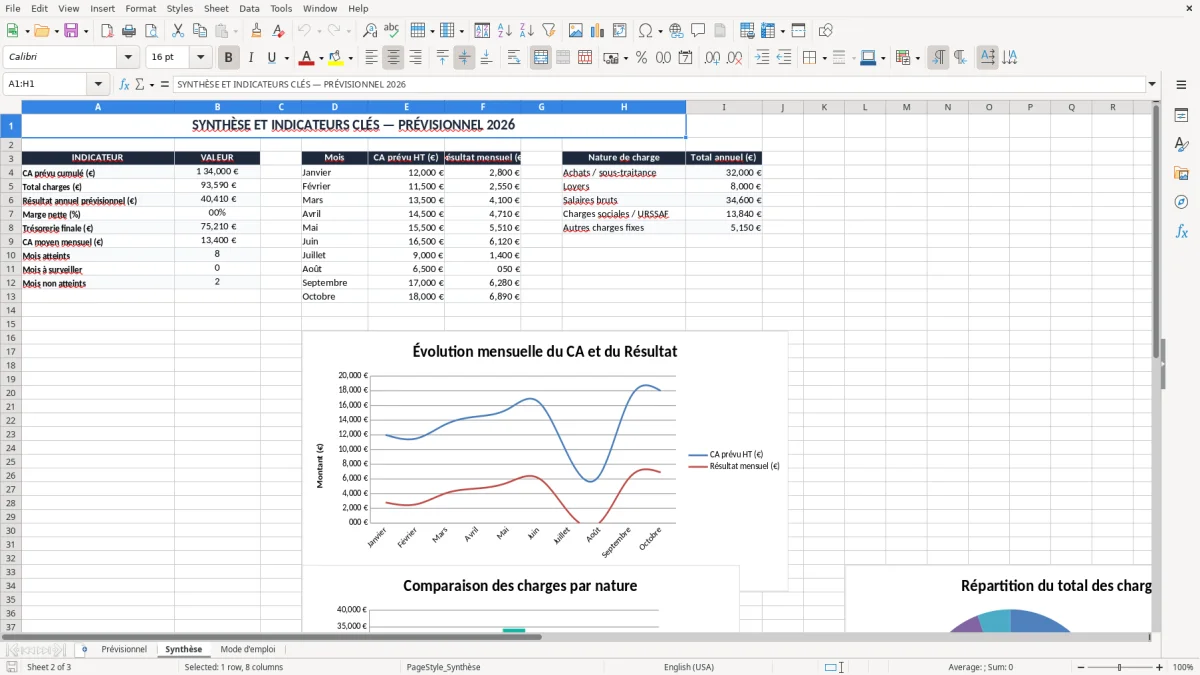The height and width of the screenshot is (675, 1200).
Task: Apply the red Font Color swatch
Action: point(308,58)
